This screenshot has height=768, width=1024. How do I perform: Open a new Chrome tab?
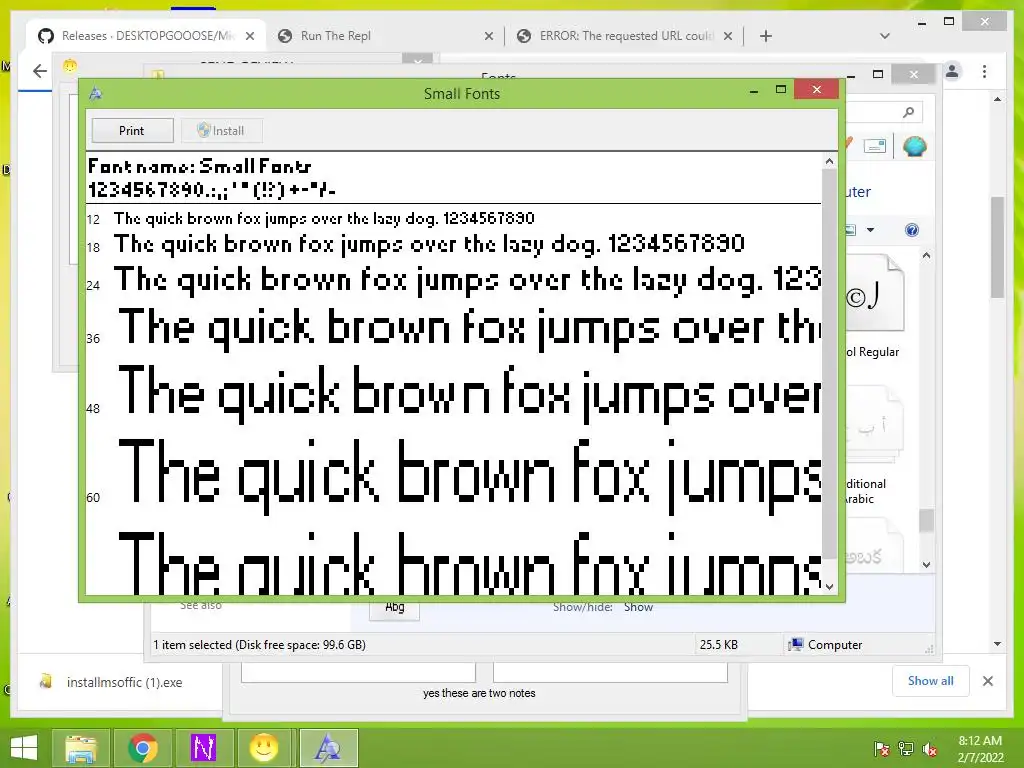tap(766, 36)
